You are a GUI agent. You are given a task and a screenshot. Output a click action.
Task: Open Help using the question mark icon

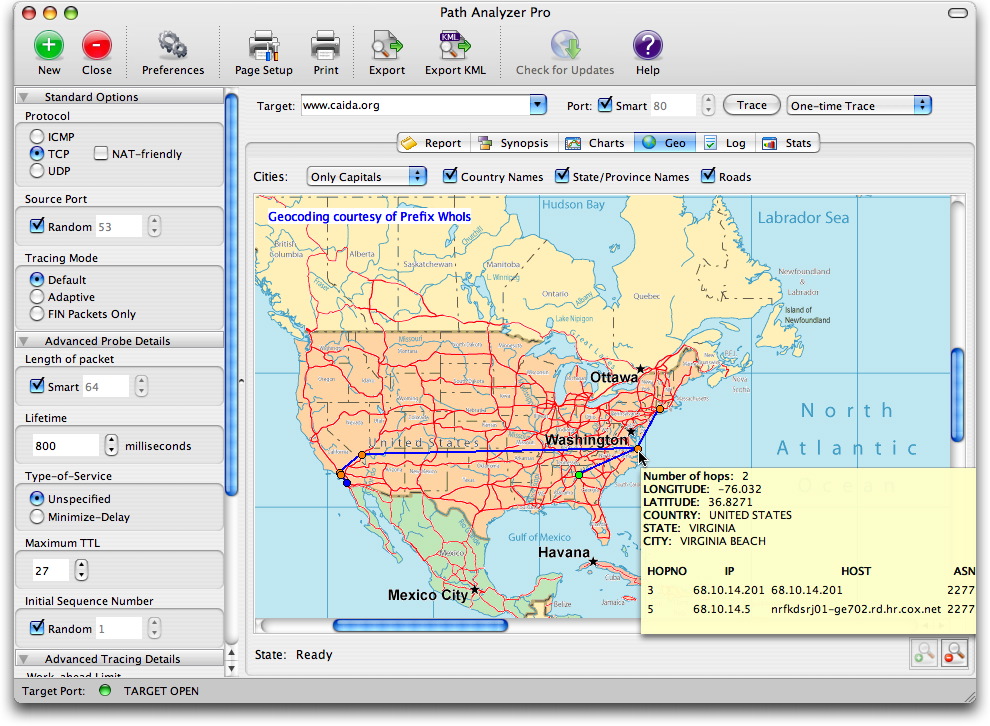tap(647, 45)
